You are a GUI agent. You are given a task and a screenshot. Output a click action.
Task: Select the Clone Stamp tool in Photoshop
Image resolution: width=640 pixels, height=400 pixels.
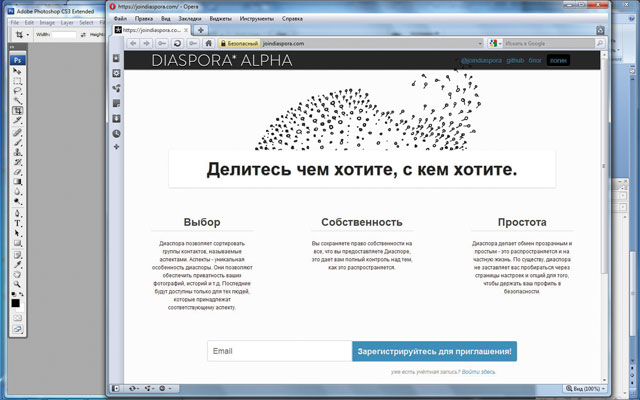click(x=17, y=152)
